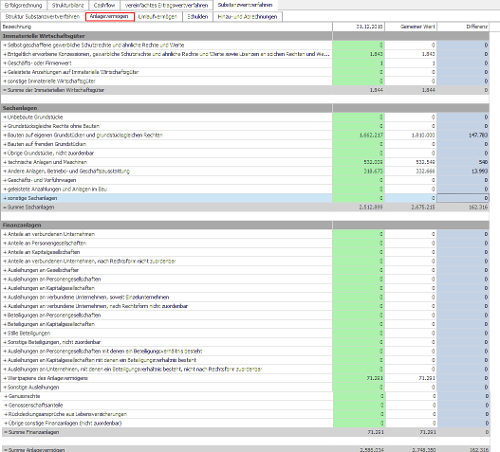Open the Strukturbilanz tab

click(x=68, y=5)
